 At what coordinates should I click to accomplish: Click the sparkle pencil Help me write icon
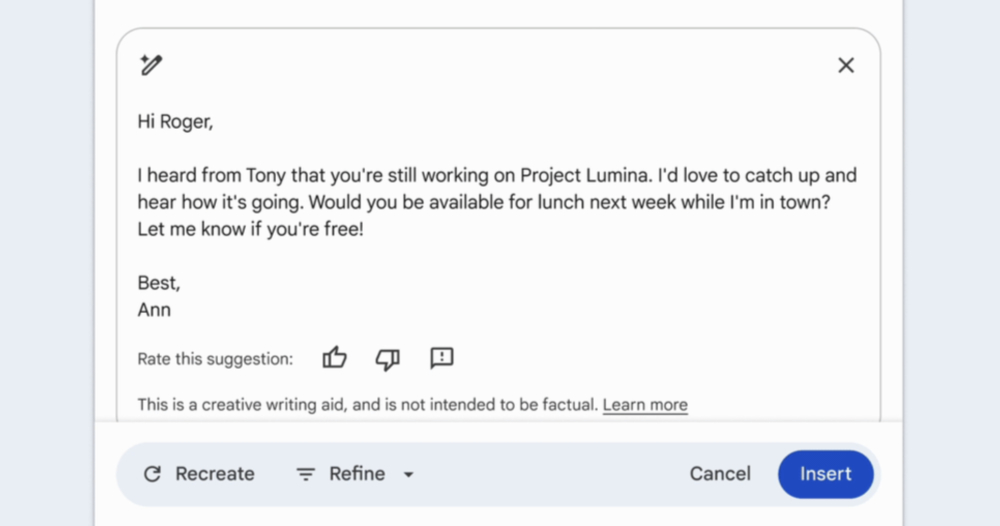[x=151, y=64]
